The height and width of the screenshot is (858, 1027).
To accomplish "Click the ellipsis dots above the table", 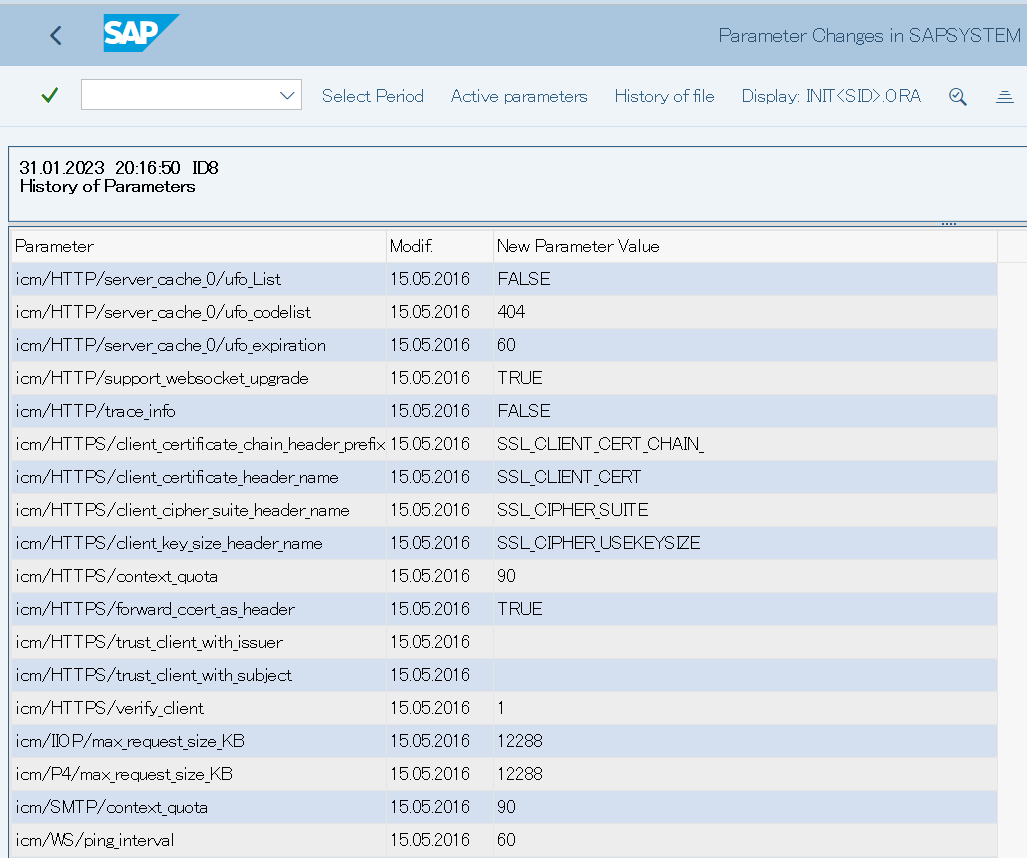I will click(947, 222).
